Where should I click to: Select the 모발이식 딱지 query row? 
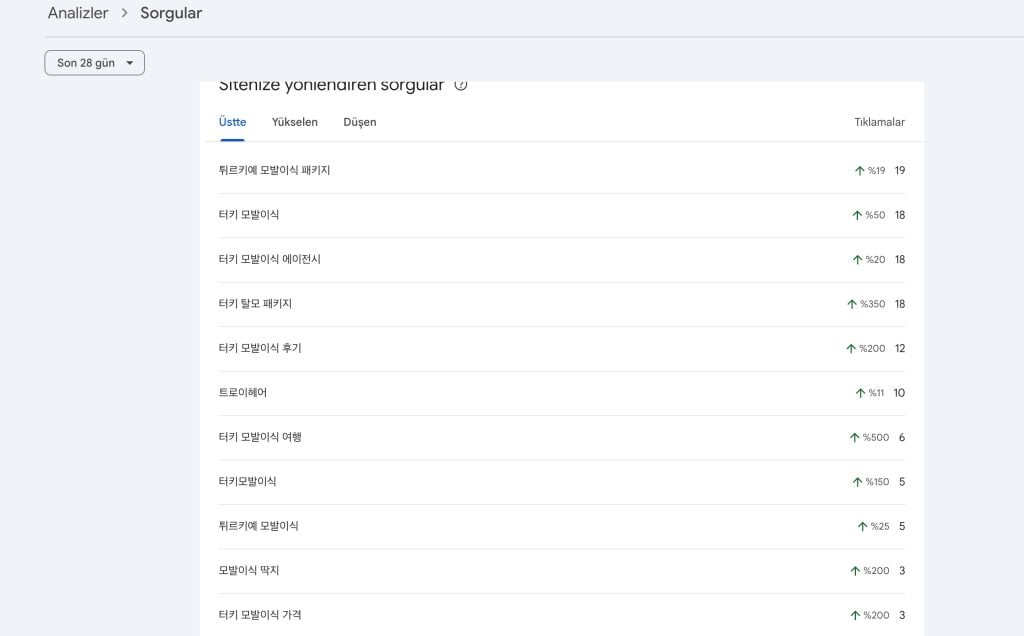[248, 570]
